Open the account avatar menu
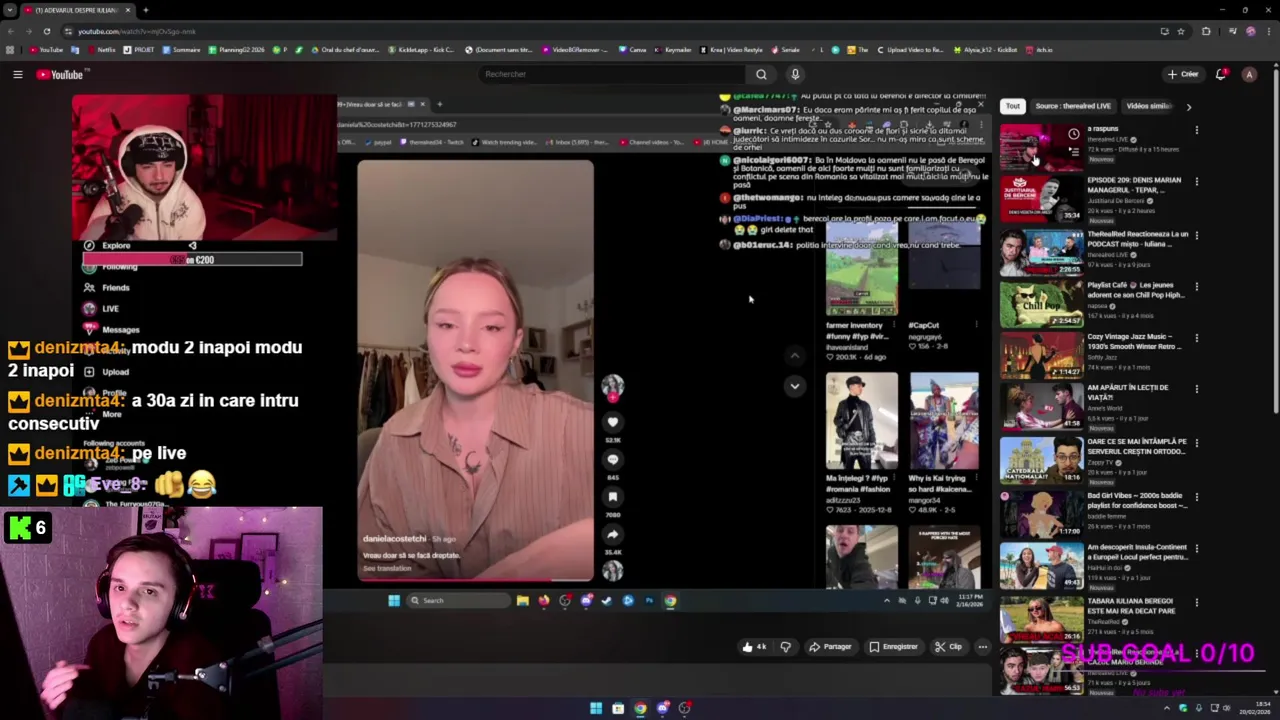Viewport: 1280px width, 720px height. pyautogui.click(x=1249, y=74)
